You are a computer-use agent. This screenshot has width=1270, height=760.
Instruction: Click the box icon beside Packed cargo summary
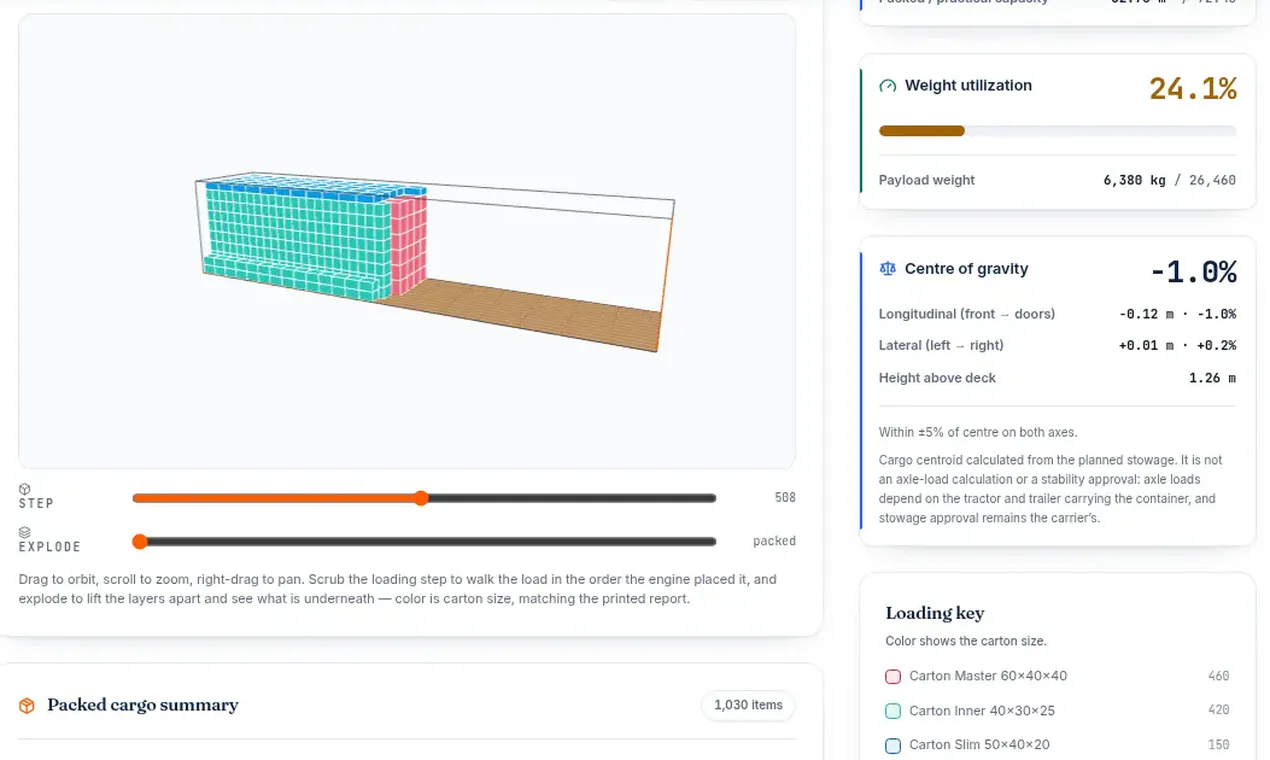point(27,706)
